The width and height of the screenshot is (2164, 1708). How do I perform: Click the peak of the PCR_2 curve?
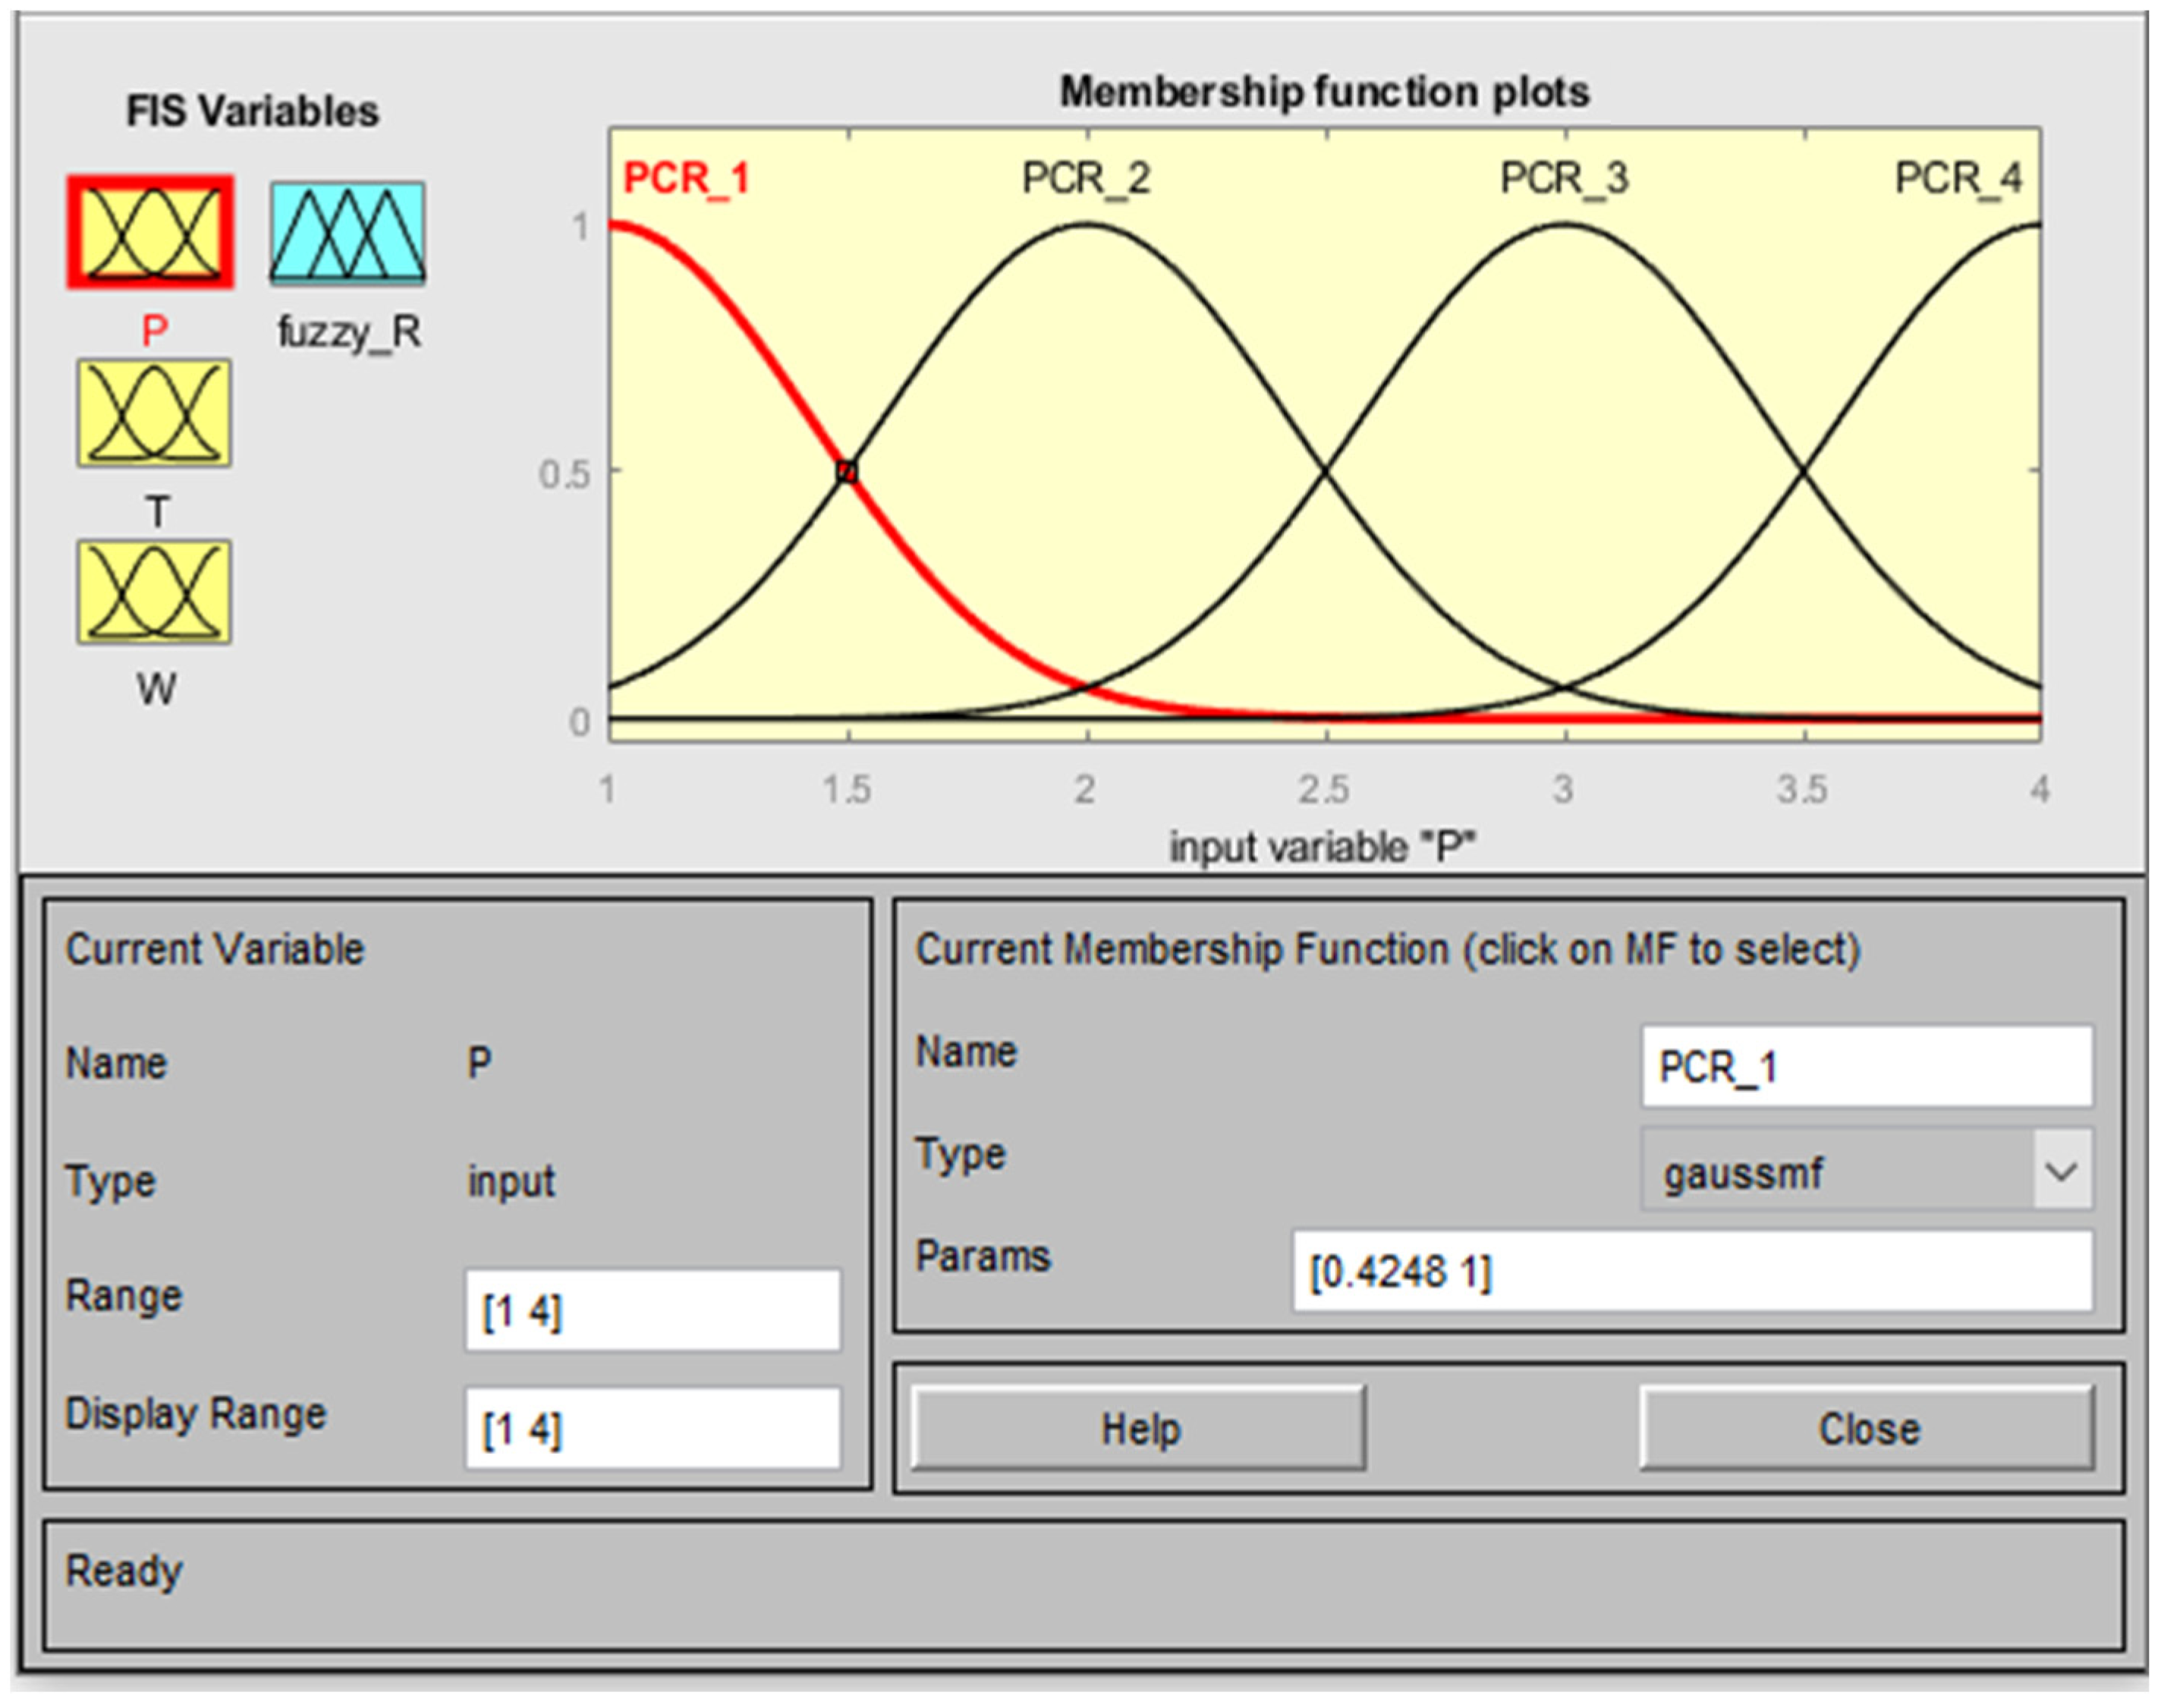pyautogui.click(x=1088, y=225)
